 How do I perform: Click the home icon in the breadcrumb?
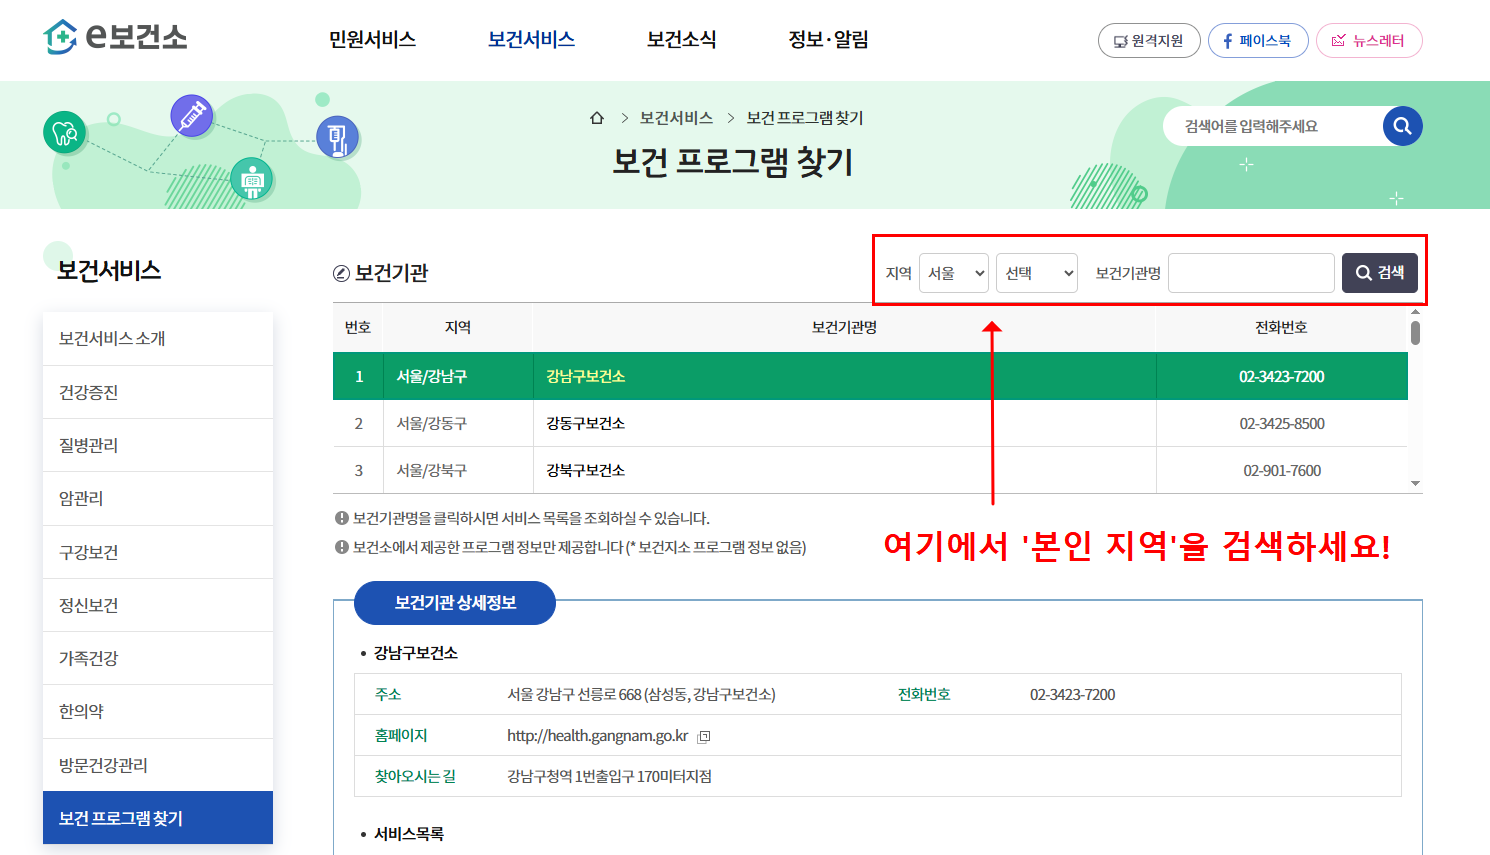[597, 117]
